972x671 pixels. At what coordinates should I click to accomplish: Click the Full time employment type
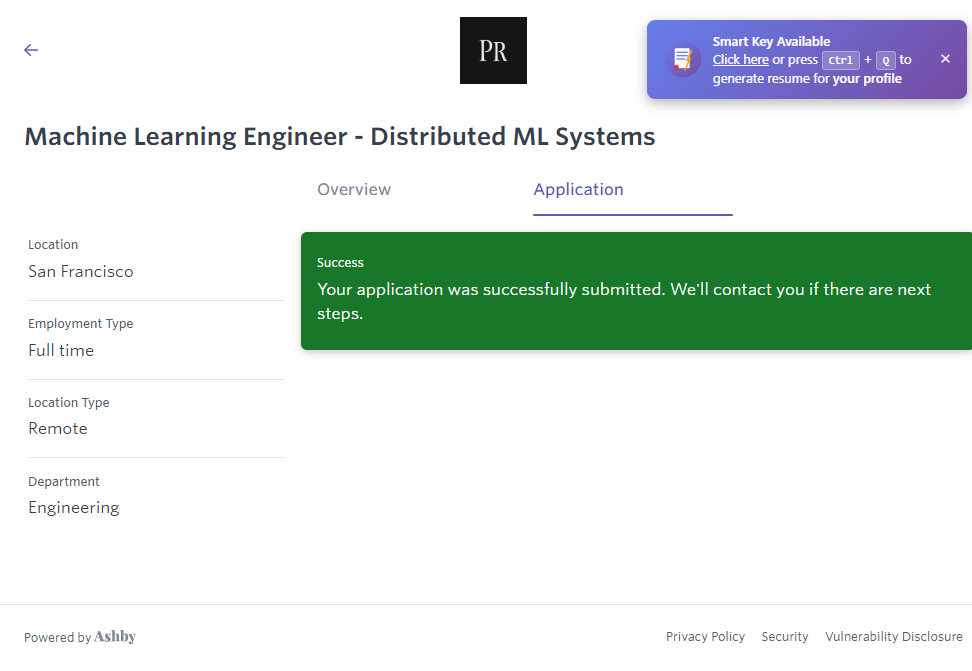click(61, 351)
